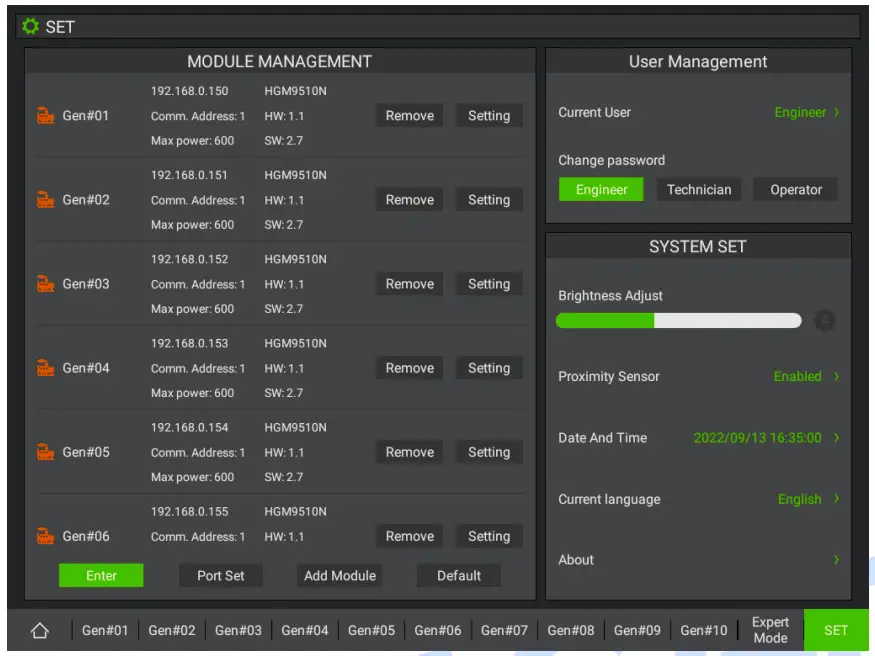Click the Gen#02 generator icon
Viewport: 875px width, 656px height.
click(43, 199)
